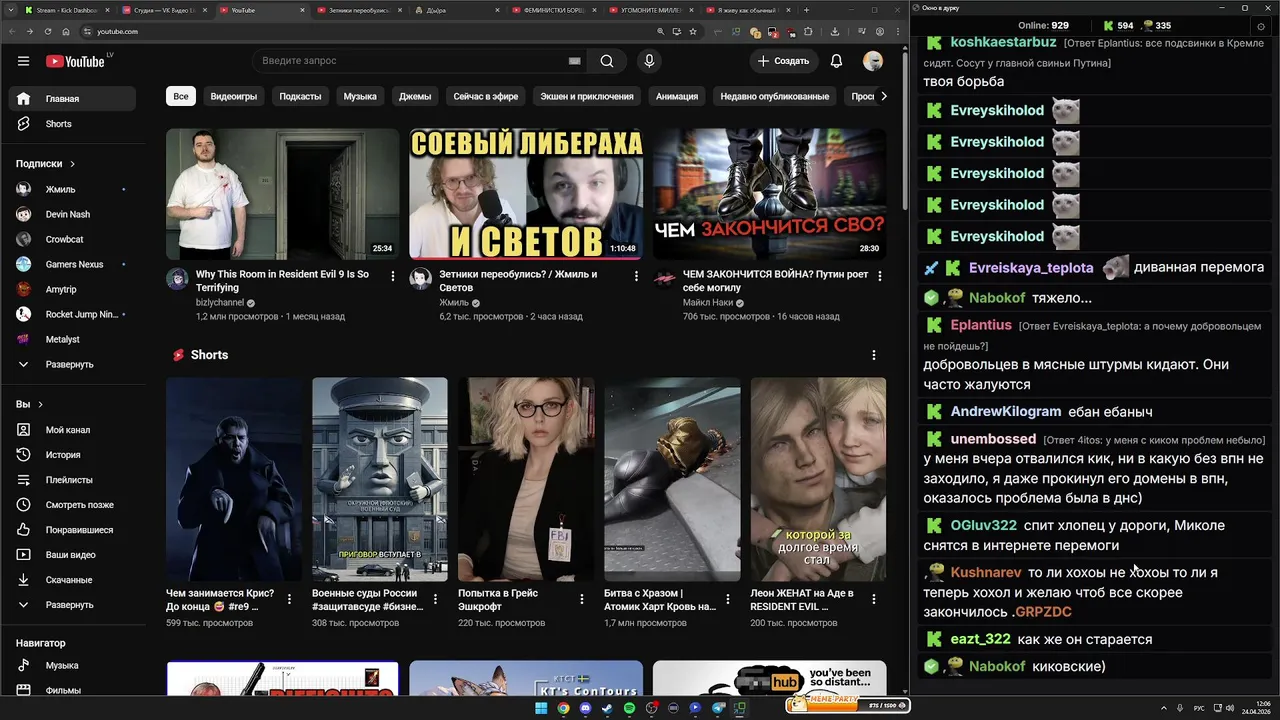Open the account avatar menu
The height and width of the screenshot is (720, 1280).
pyautogui.click(x=873, y=61)
